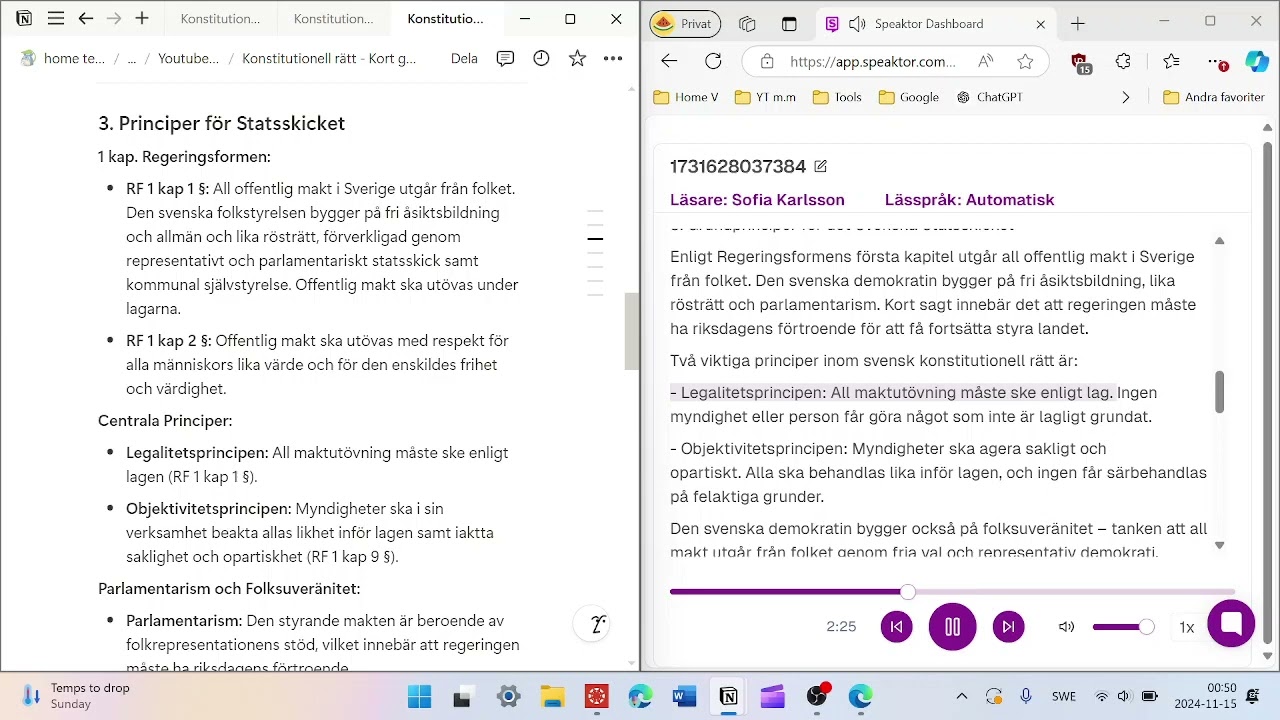Adjust the Speaktor volume slider
Image resolution: width=1280 pixels, height=720 pixels.
pos(1123,627)
